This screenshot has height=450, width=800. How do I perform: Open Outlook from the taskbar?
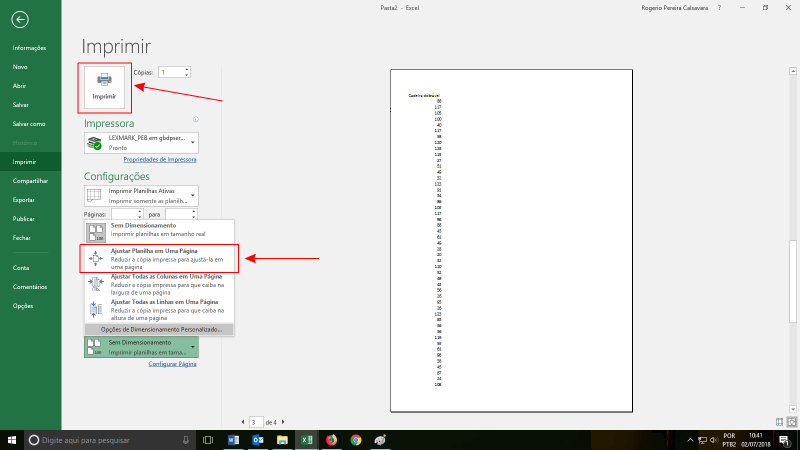pos(257,439)
